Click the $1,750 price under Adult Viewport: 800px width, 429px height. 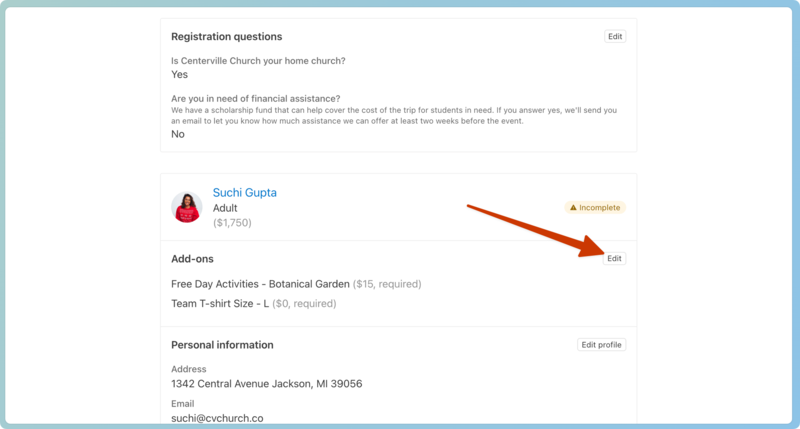(232, 223)
